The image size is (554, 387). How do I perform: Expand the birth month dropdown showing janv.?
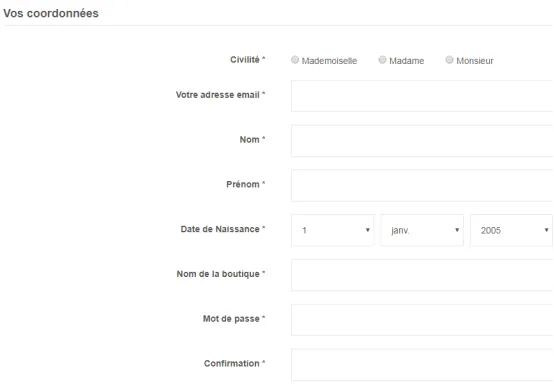422,230
